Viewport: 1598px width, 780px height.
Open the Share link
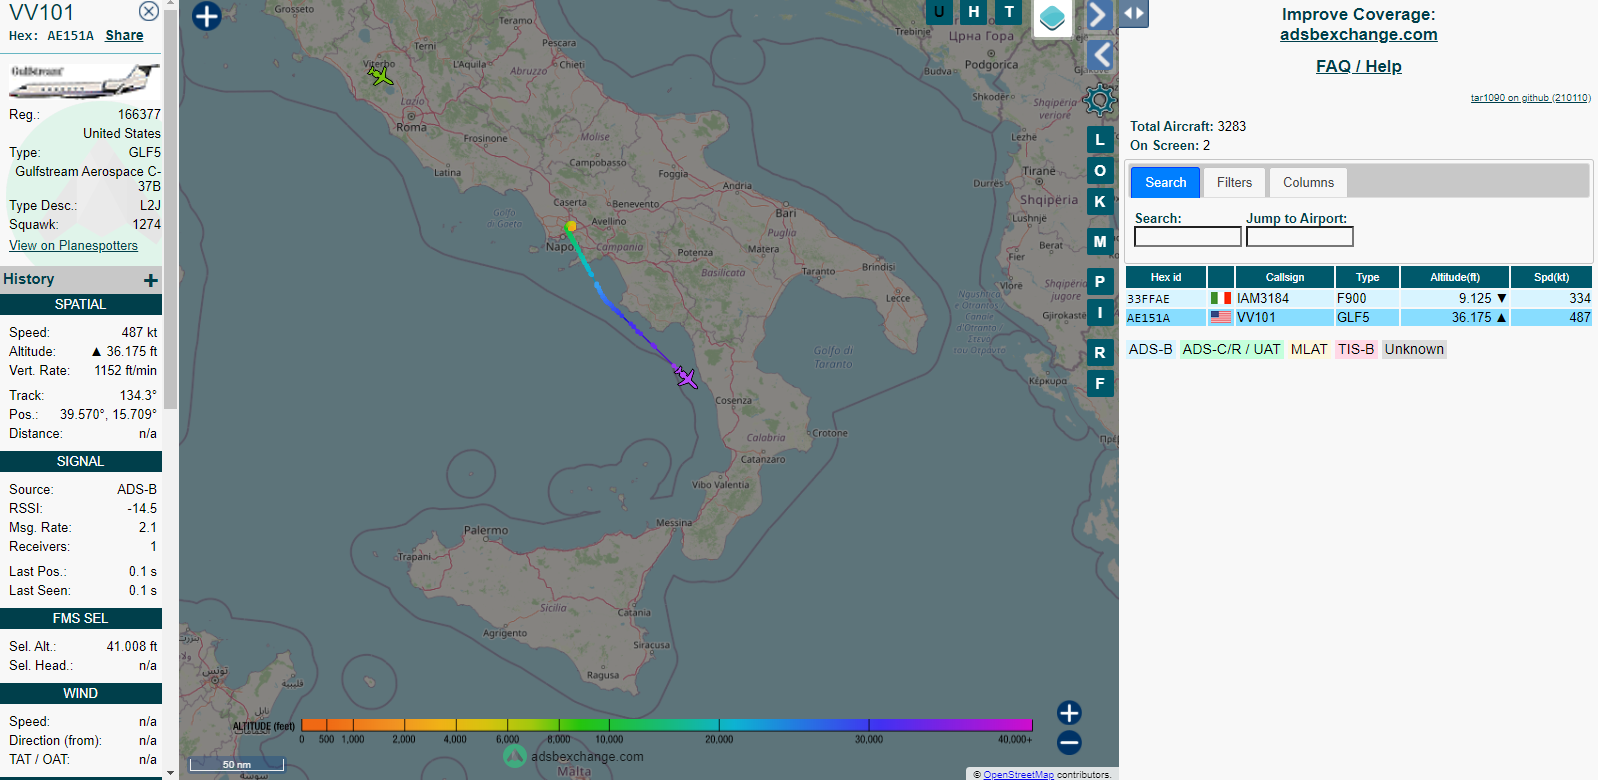point(124,35)
